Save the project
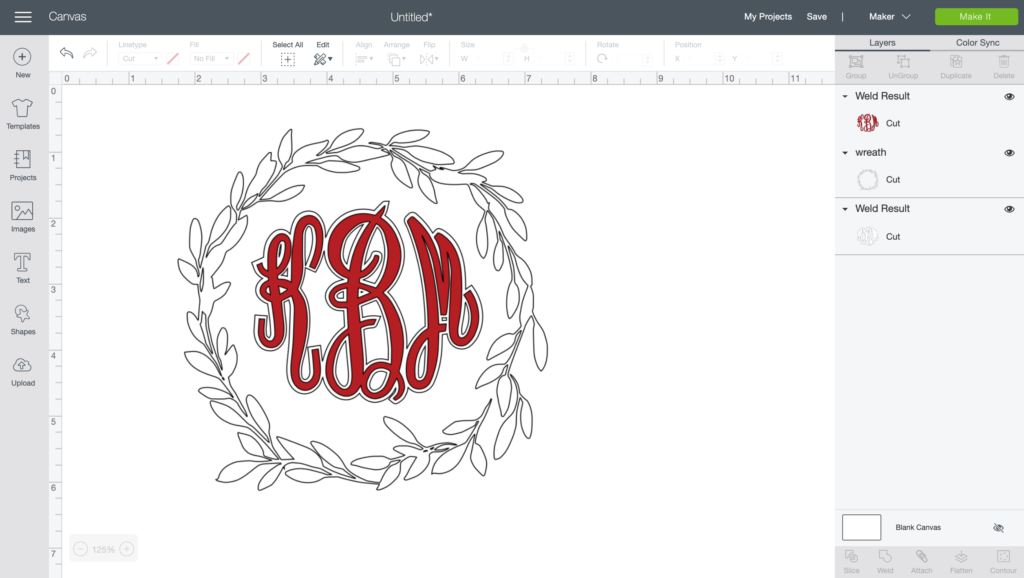Image resolution: width=1024 pixels, height=578 pixels. click(816, 17)
